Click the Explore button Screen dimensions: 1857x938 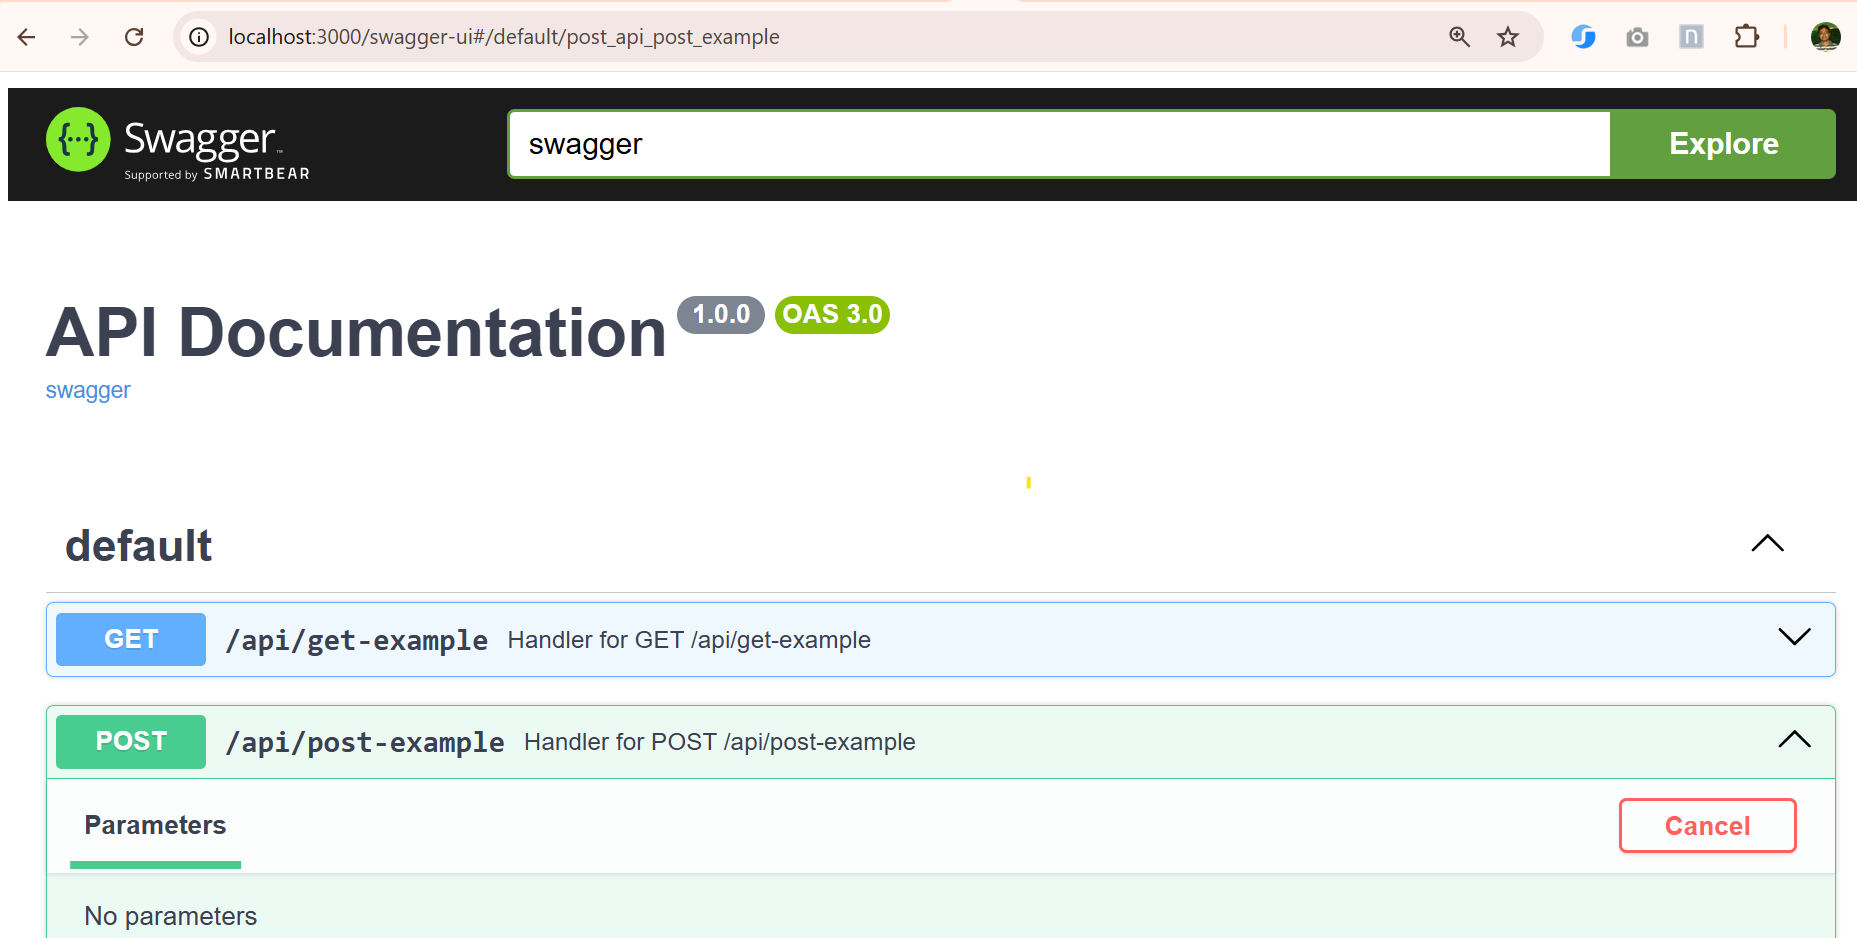point(1723,143)
